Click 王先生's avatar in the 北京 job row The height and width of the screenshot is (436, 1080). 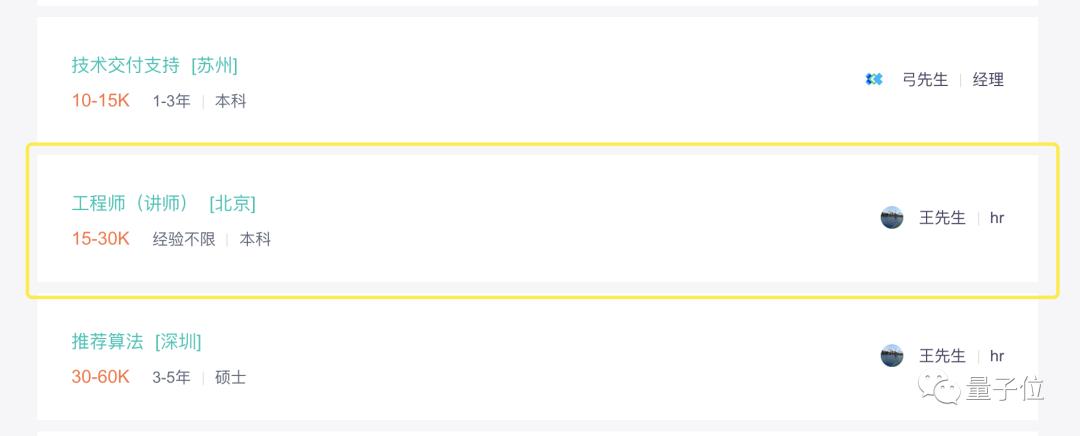[892, 217]
